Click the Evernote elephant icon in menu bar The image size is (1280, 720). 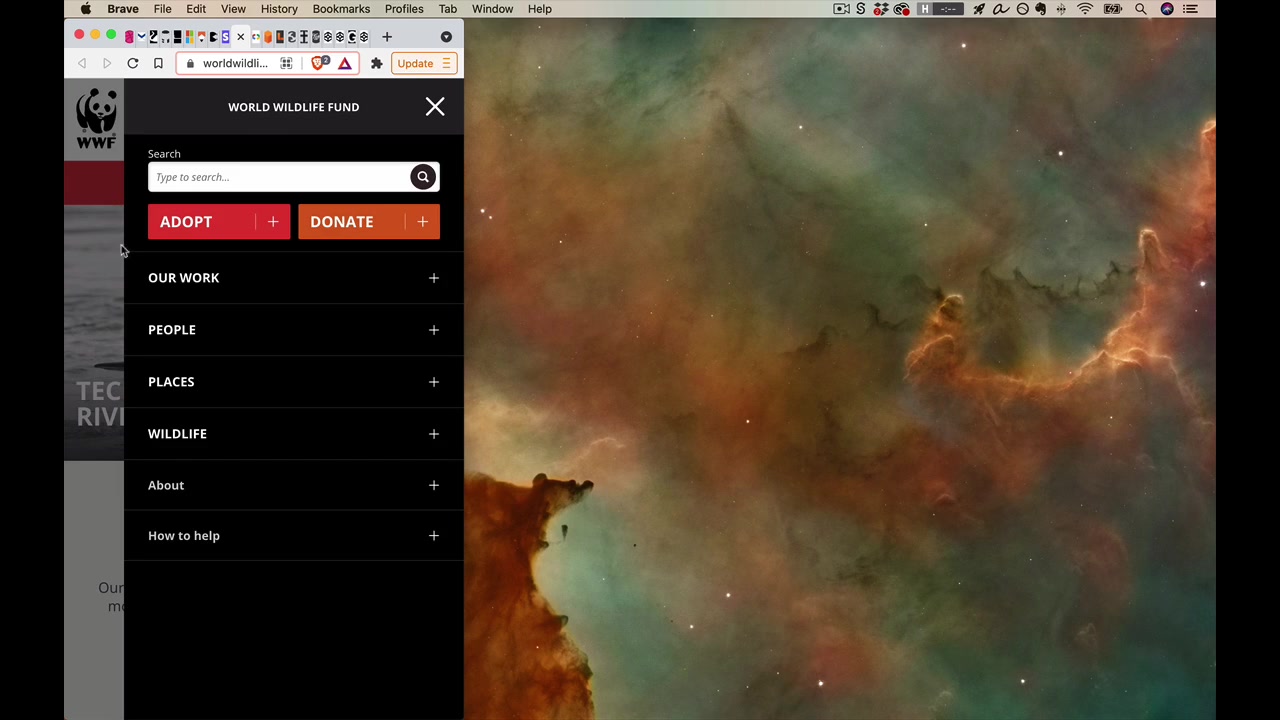point(1041,9)
